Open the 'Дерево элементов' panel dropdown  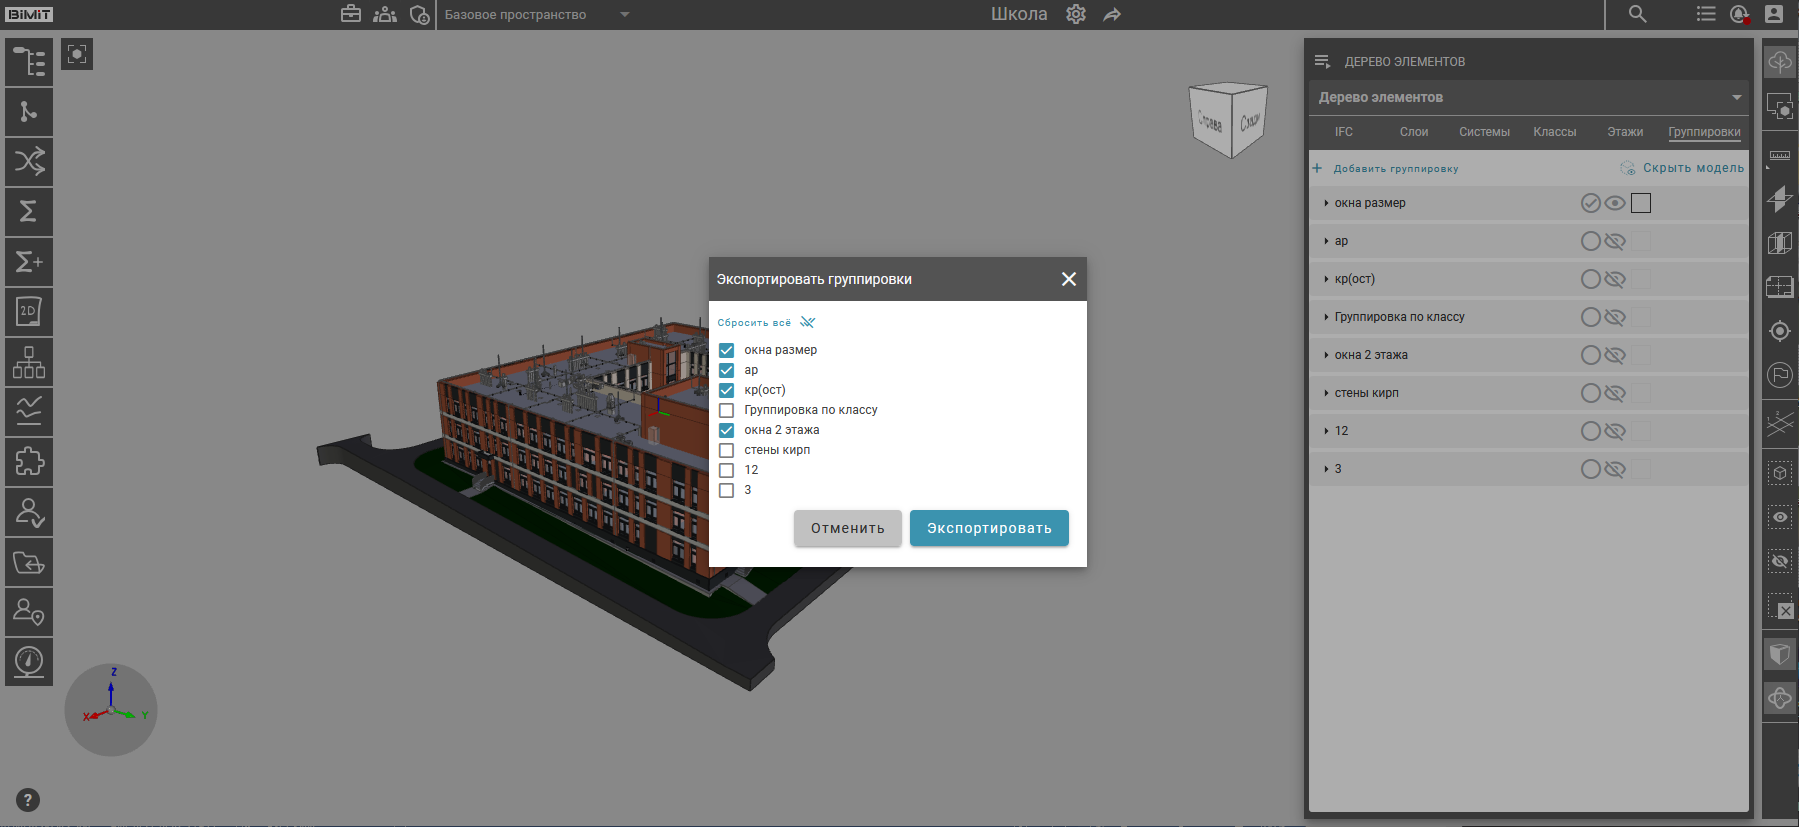[x=1737, y=97]
